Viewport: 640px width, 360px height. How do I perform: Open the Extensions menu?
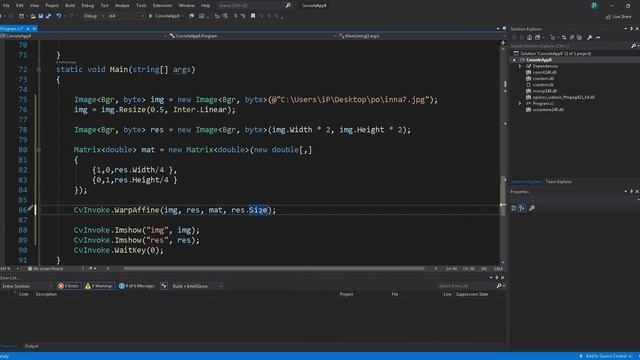[162, 5]
